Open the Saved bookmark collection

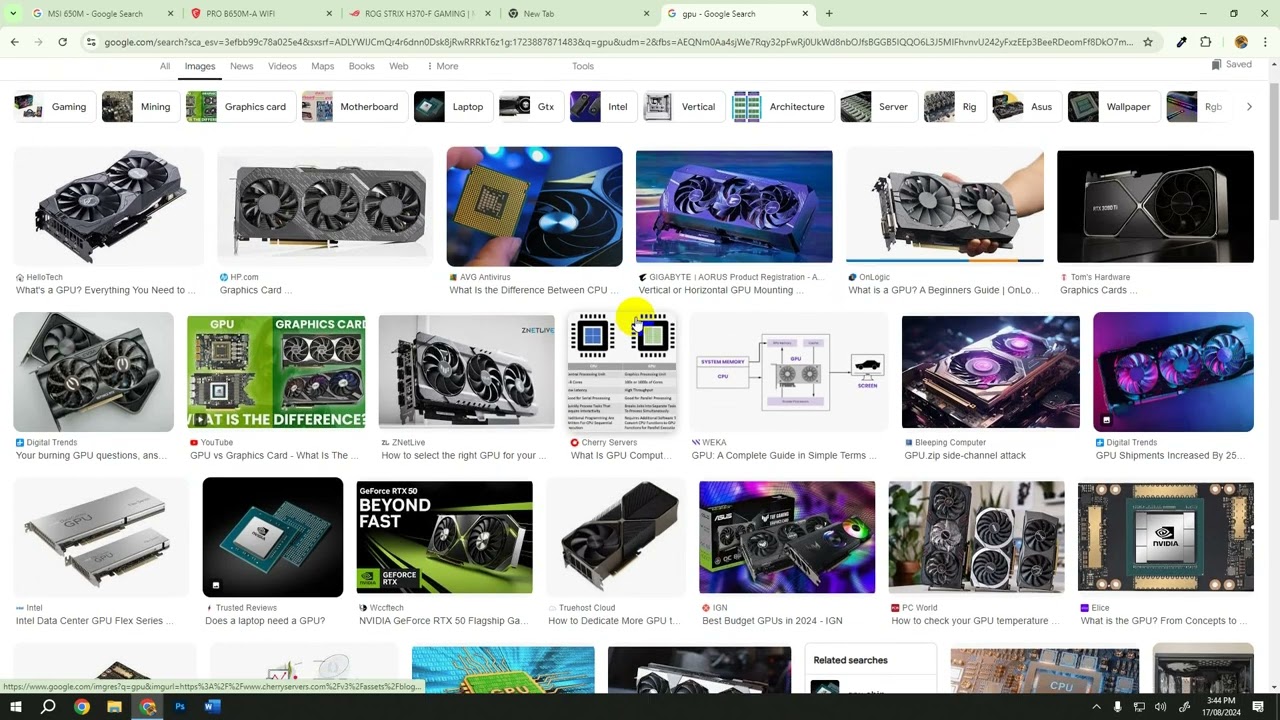click(1231, 64)
